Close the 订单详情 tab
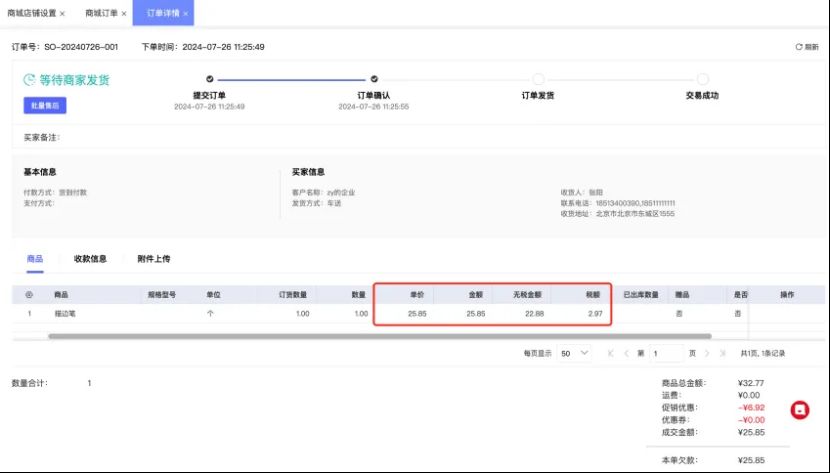The width and height of the screenshot is (830, 473). [x=185, y=14]
